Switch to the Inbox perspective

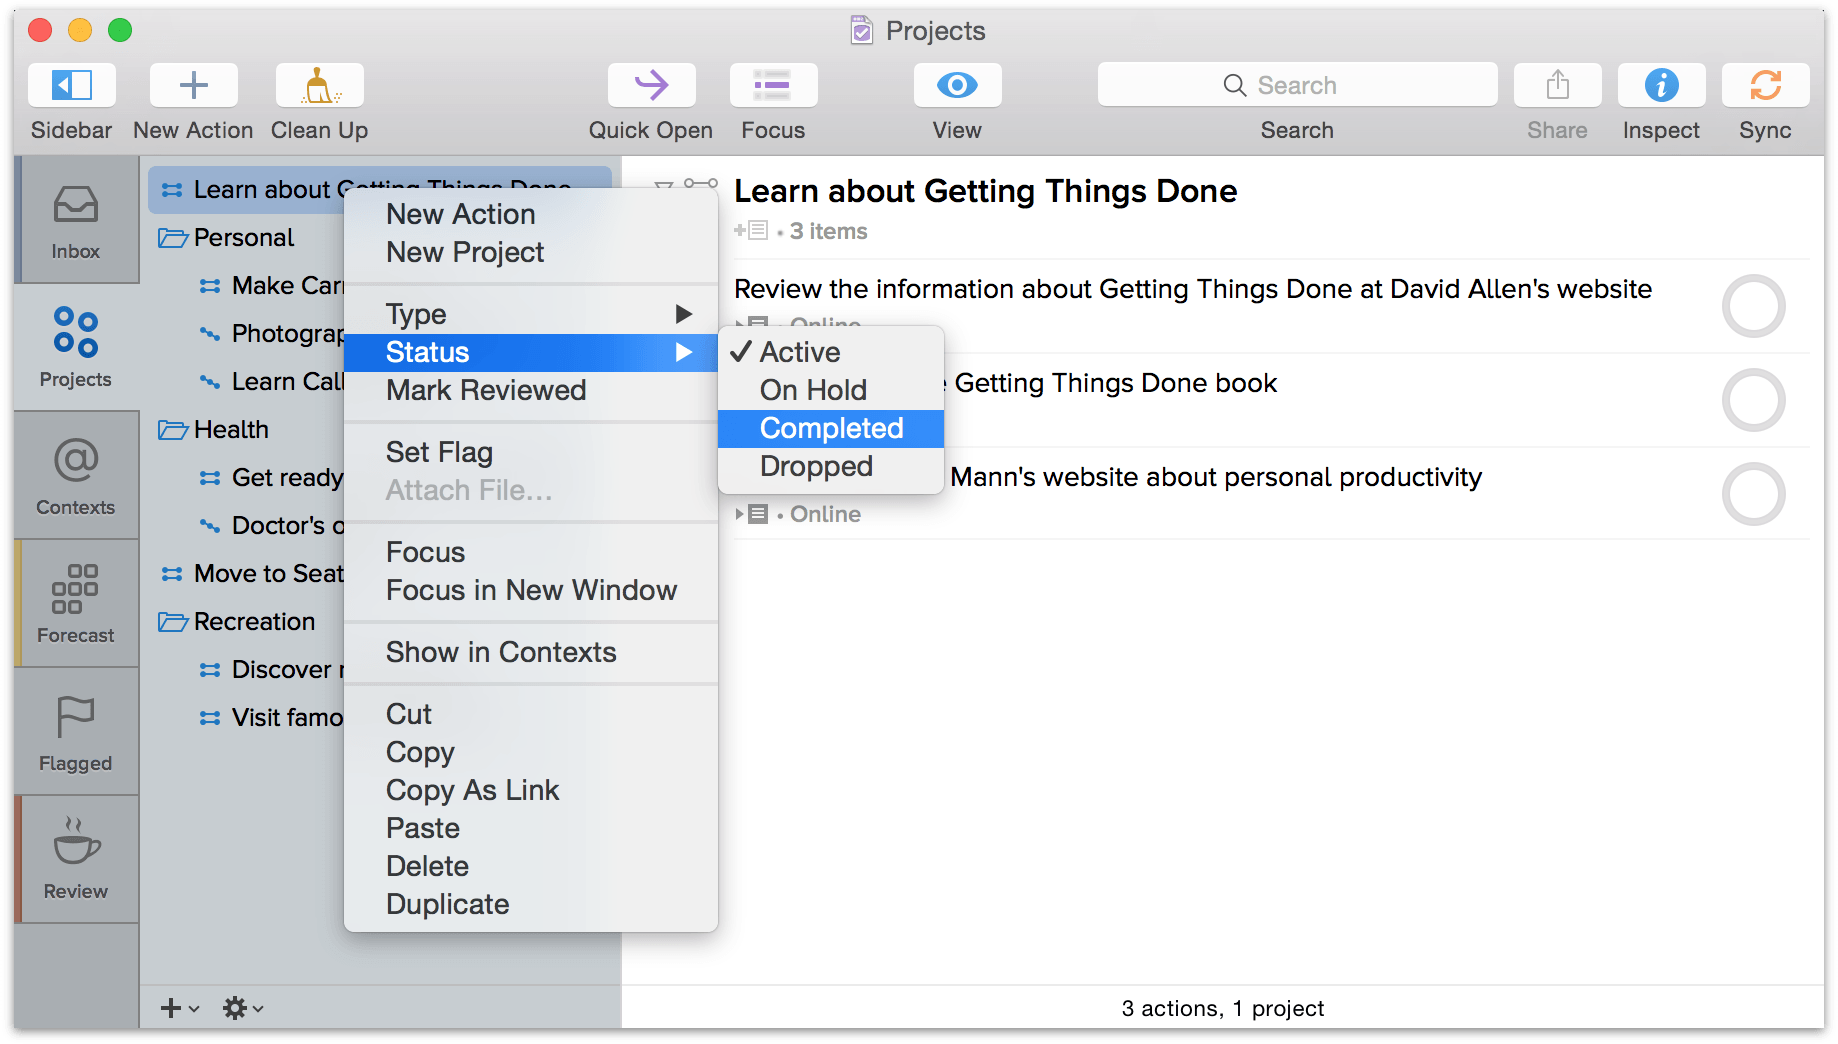point(76,221)
